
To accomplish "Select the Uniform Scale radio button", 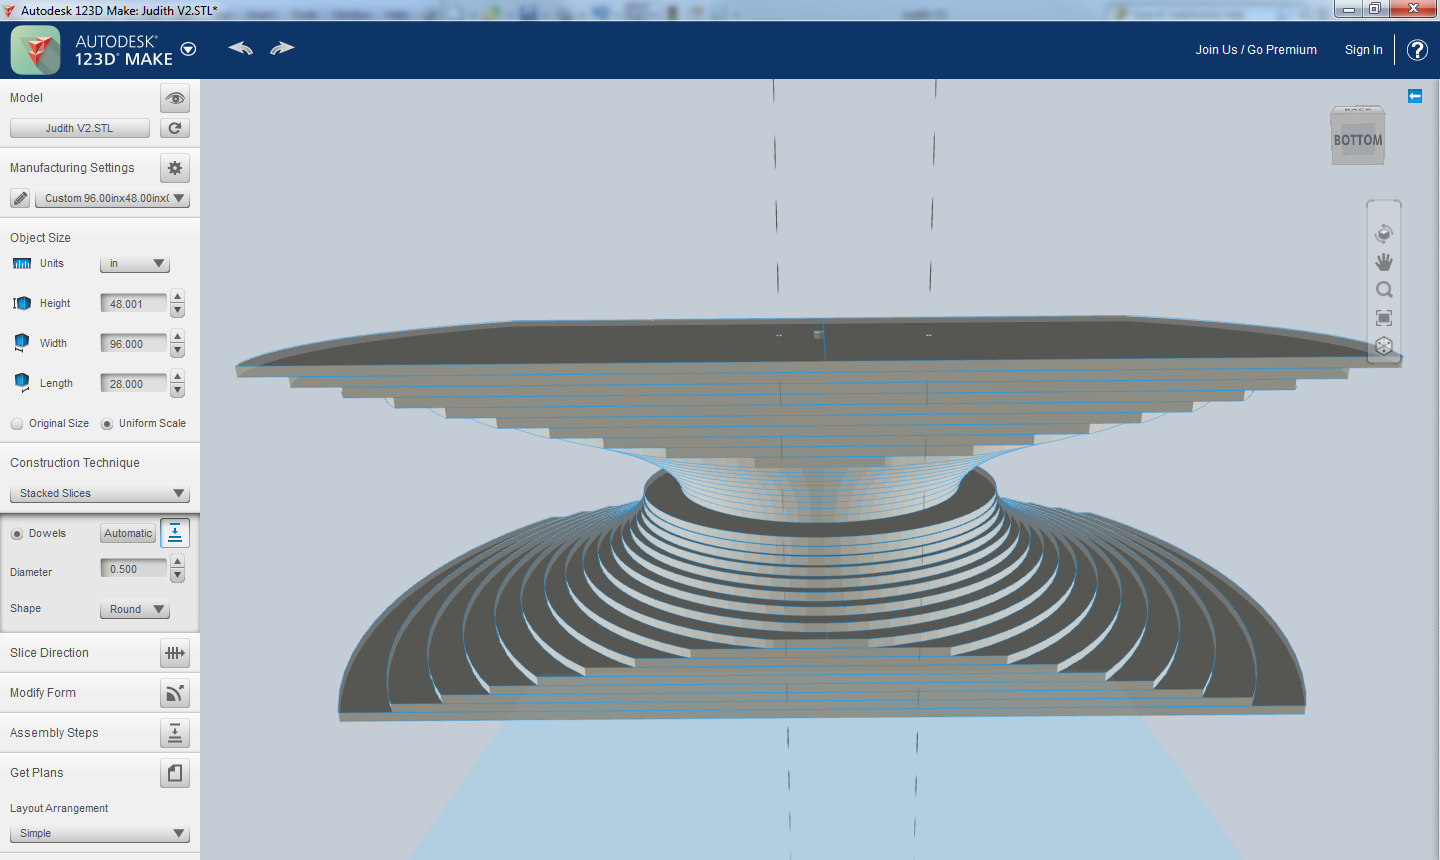I will (x=106, y=423).
